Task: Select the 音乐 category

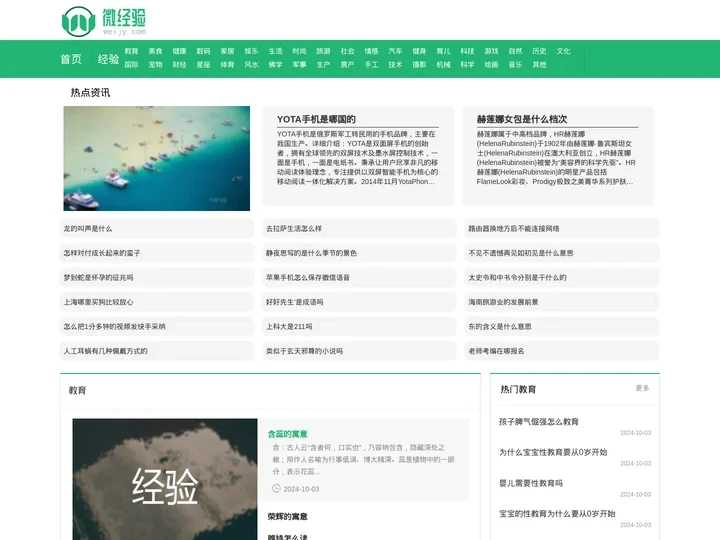Action: pyautogui.click(x=515, y=65)
